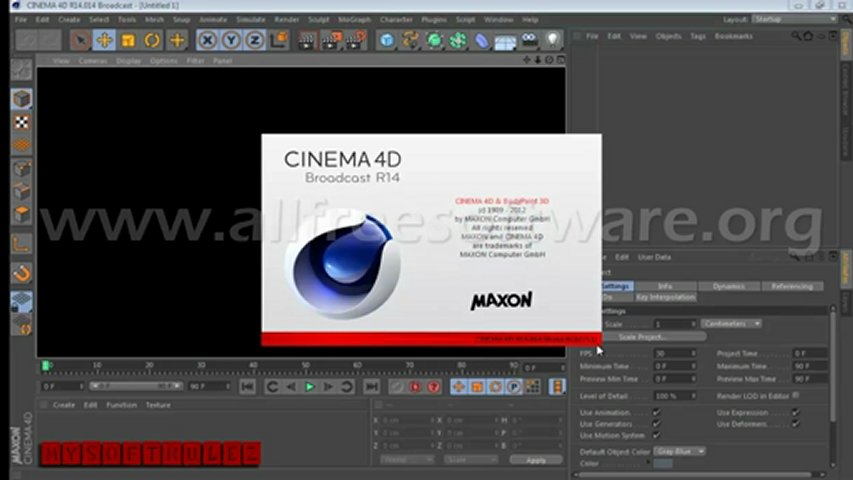Toggle Use Expression checkbox
This screenshot has width=853, height=480.
click(796, 412)
